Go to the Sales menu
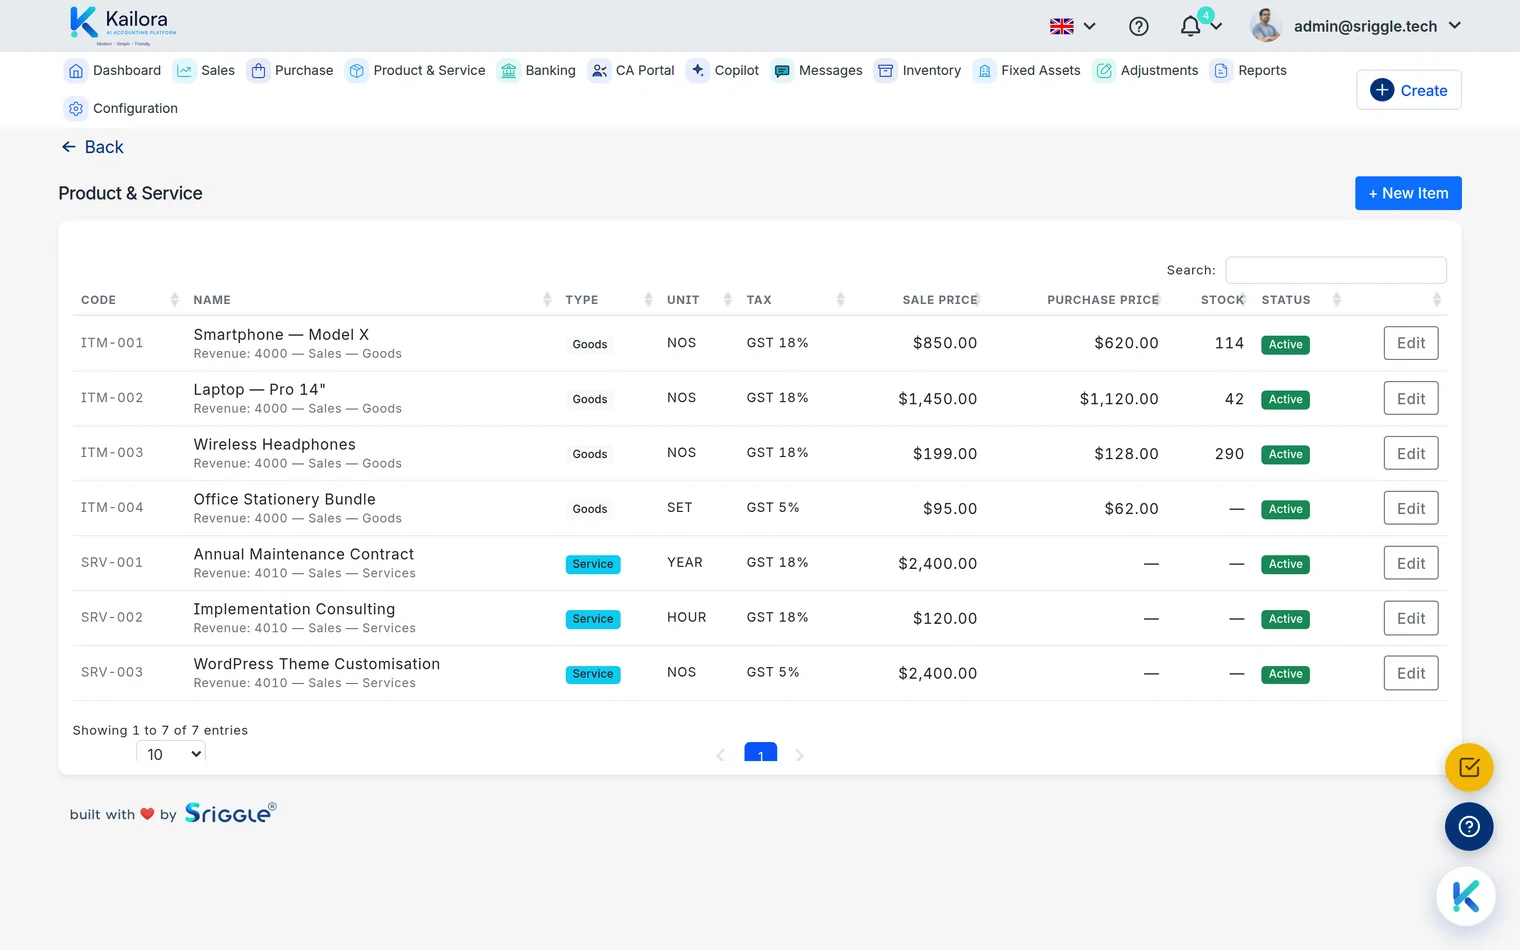Screen dimensions: 1520x950 (x=205, y=71)
